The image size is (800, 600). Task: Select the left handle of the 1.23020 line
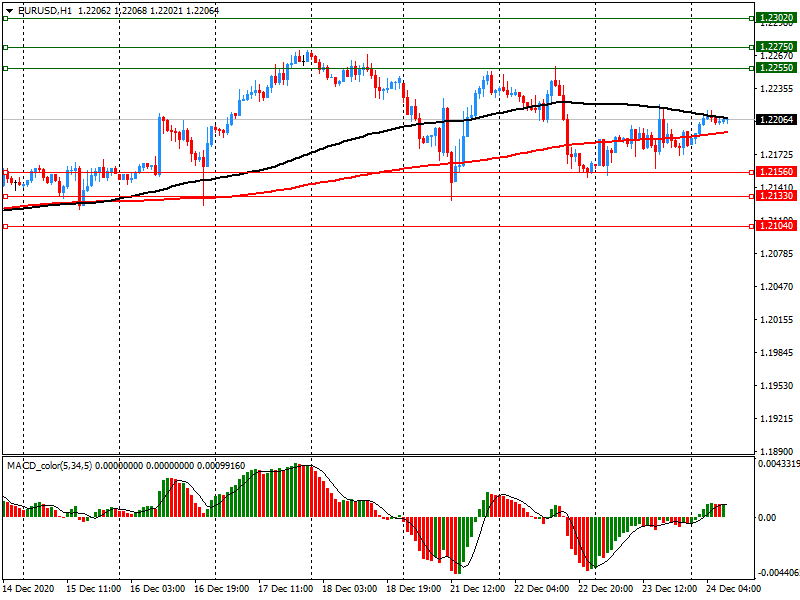[x=5, y=18]
